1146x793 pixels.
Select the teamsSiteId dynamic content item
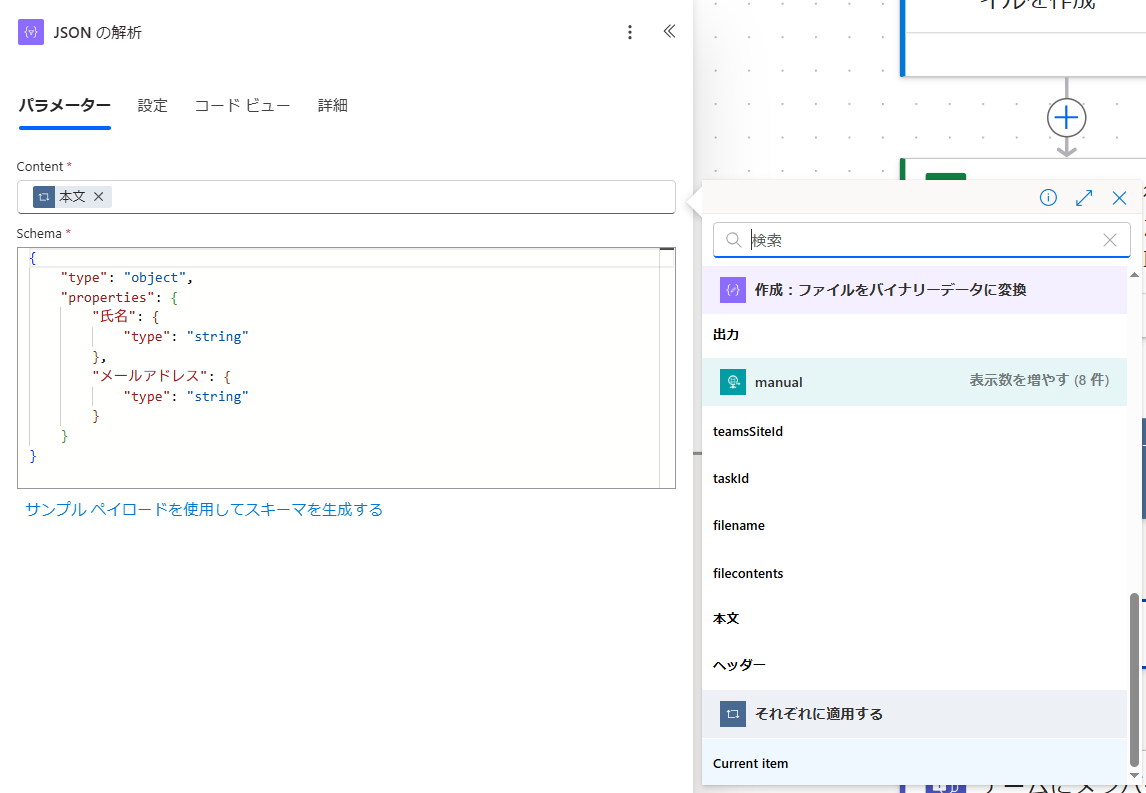914,431
